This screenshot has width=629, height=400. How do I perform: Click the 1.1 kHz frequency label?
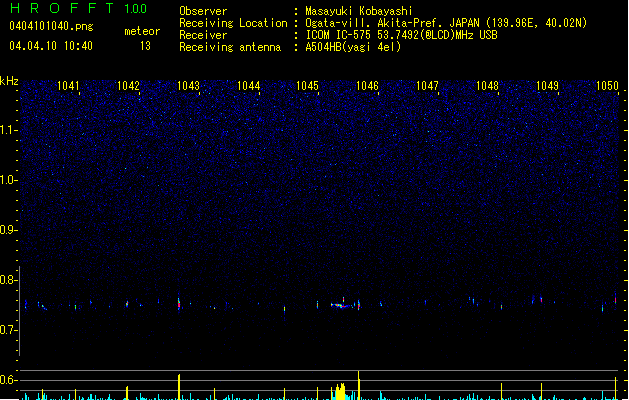[x=8, y=130]
